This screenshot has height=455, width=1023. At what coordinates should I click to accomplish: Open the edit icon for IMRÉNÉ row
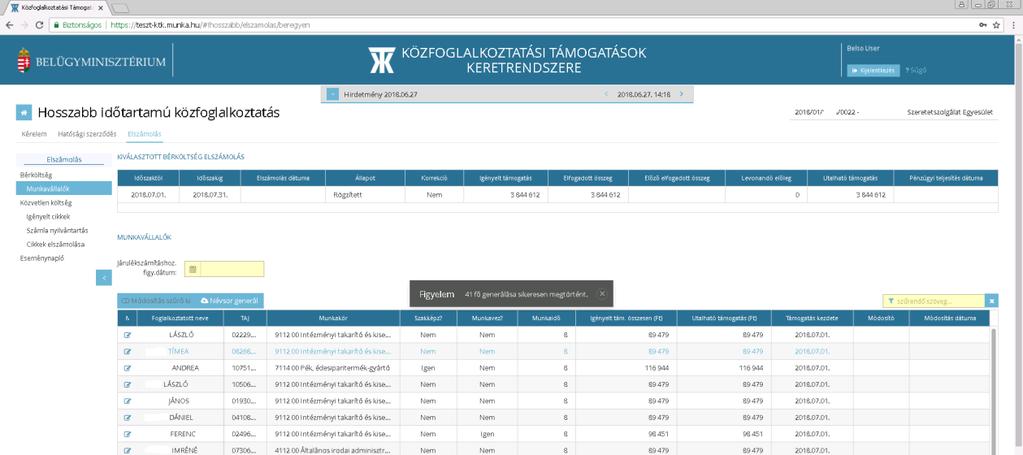point(127,450)
